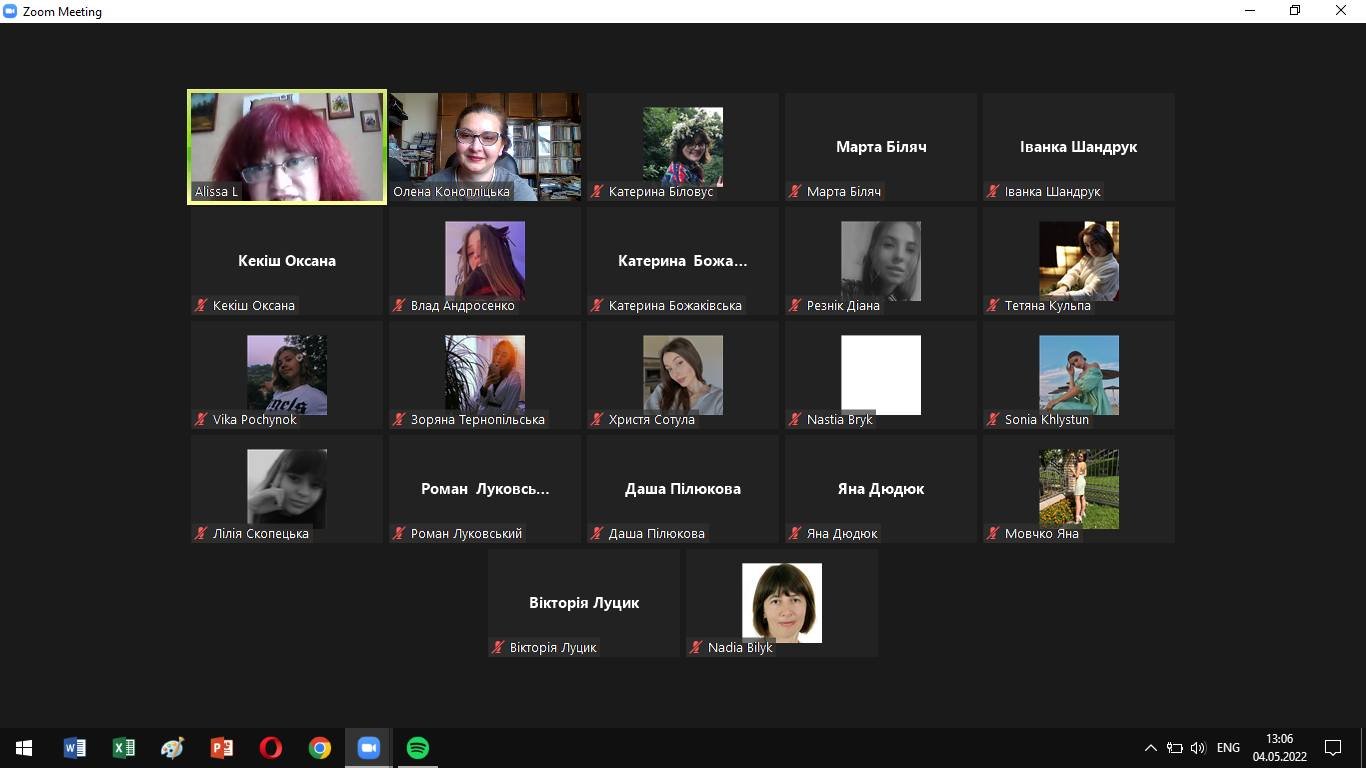The height and width of the screenshot is (768, 1366).
Task: Click Христя Сотула's profile picture
Action: 683,375
